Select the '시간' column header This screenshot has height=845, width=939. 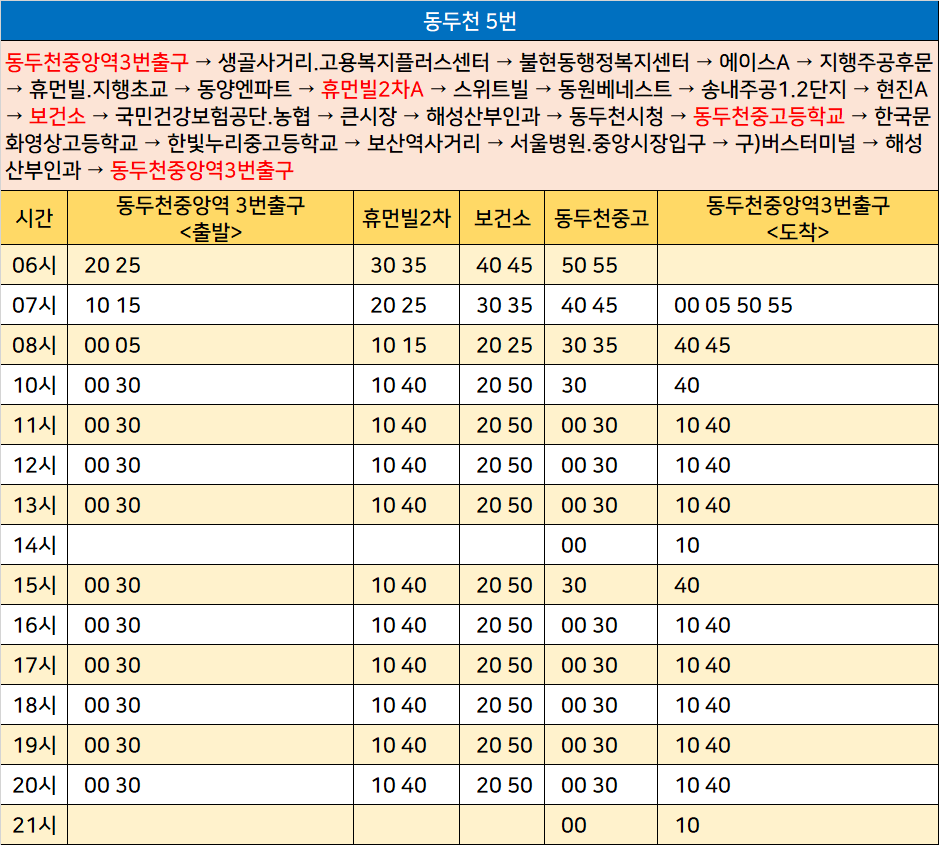[34, 217]
